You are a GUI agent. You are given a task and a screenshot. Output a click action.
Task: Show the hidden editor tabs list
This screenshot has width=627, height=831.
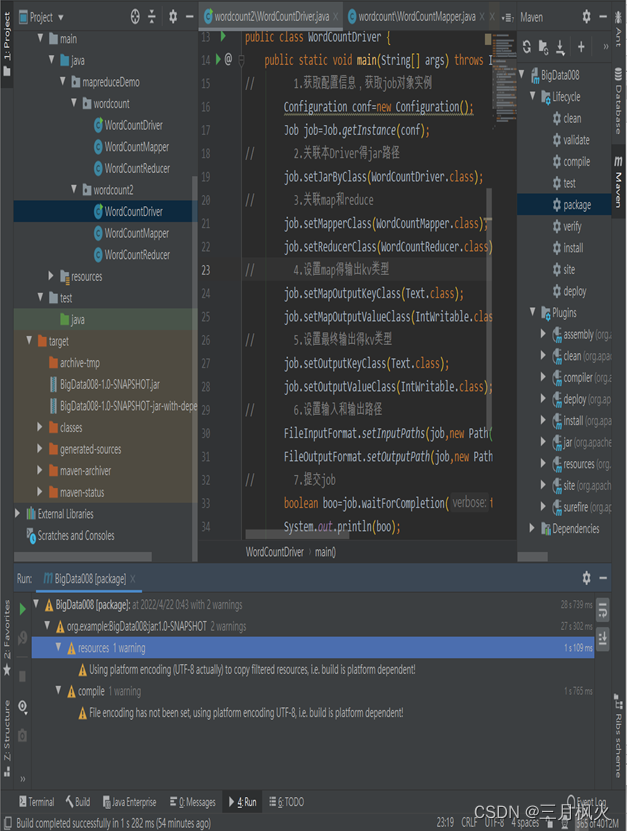click(507, 17)
